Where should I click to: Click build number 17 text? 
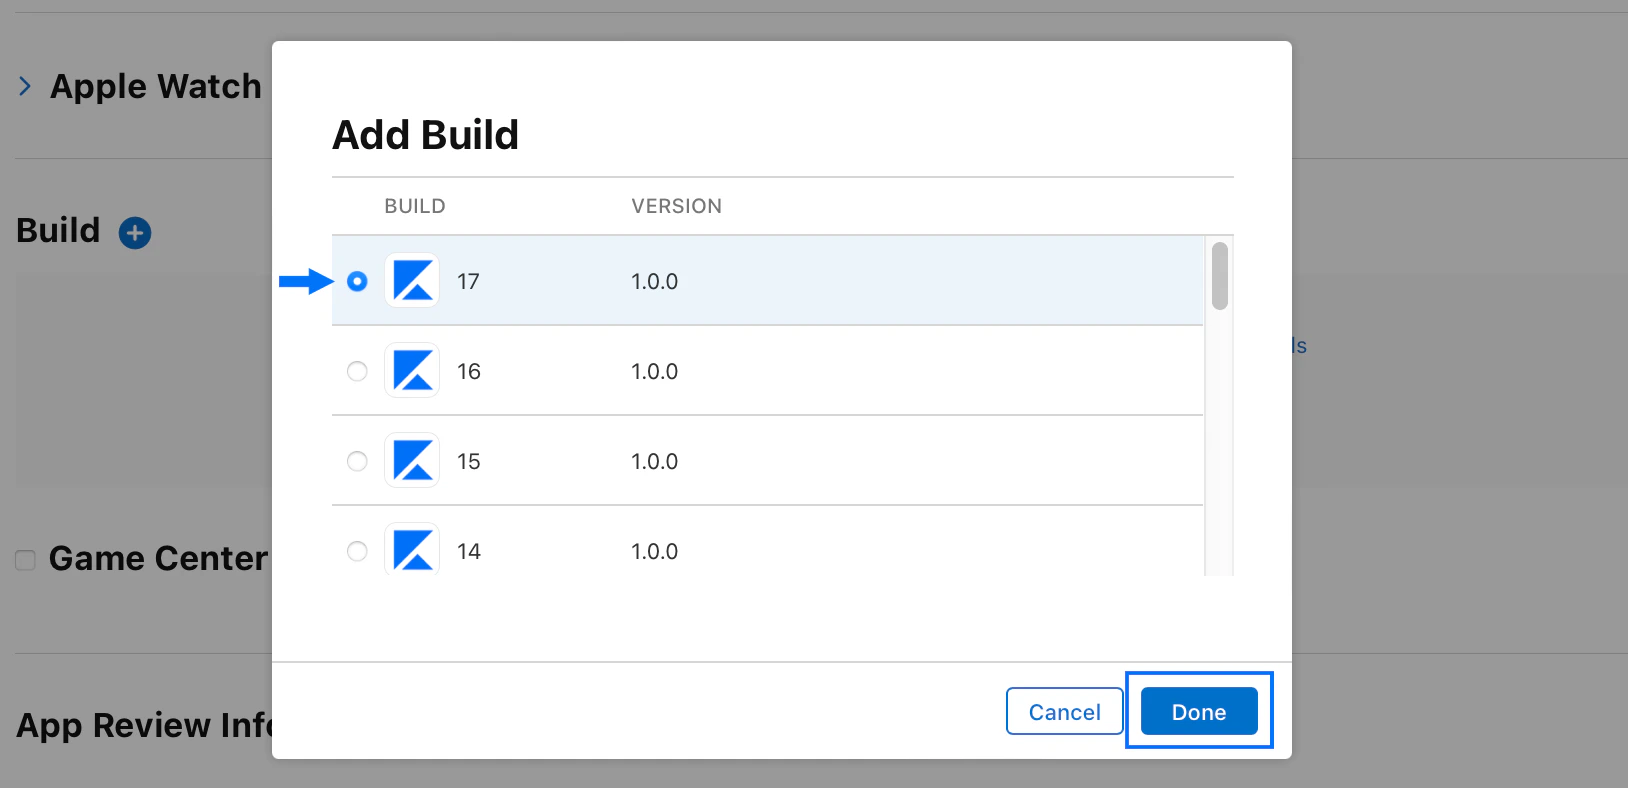click(468, 281)
